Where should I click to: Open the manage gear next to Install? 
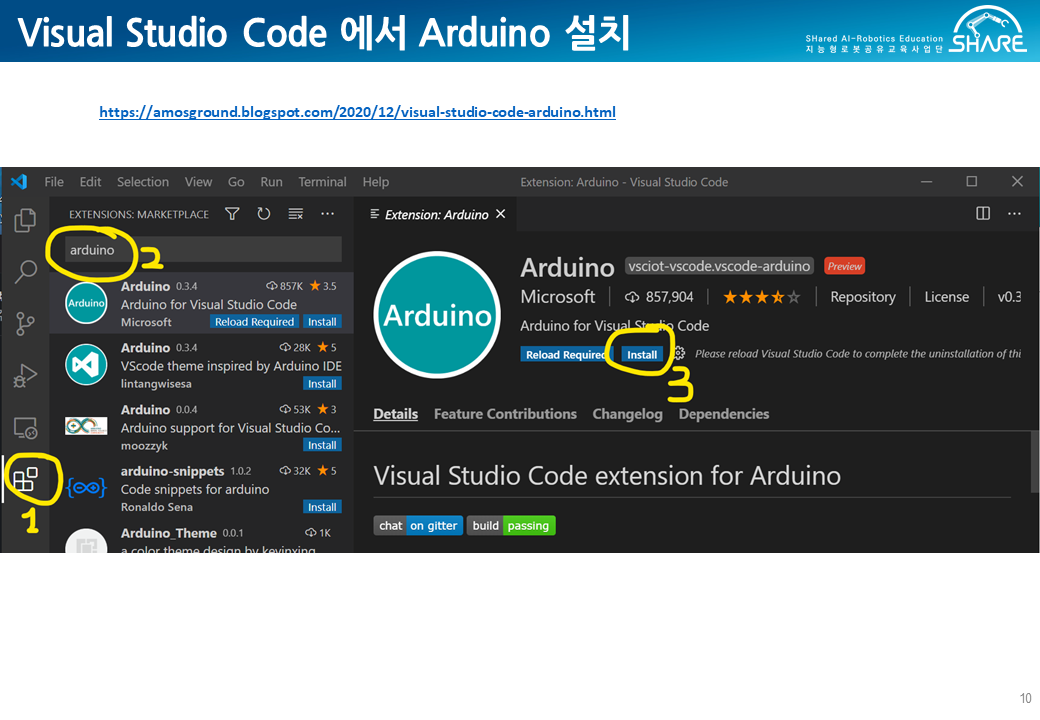coord(679,354)
